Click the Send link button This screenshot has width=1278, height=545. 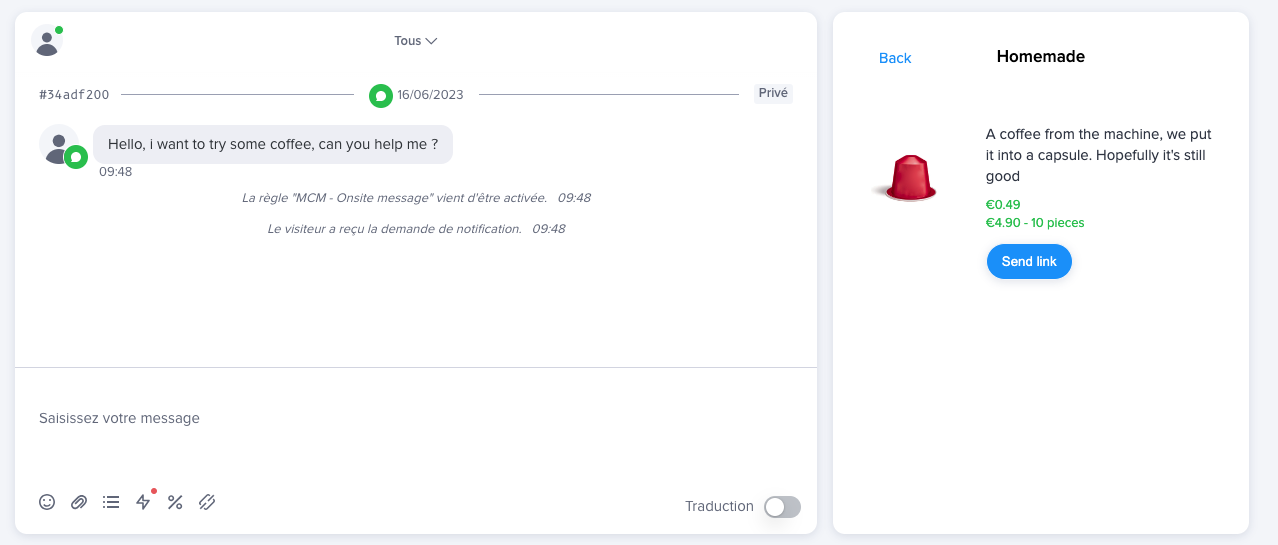click(1029, 261)
